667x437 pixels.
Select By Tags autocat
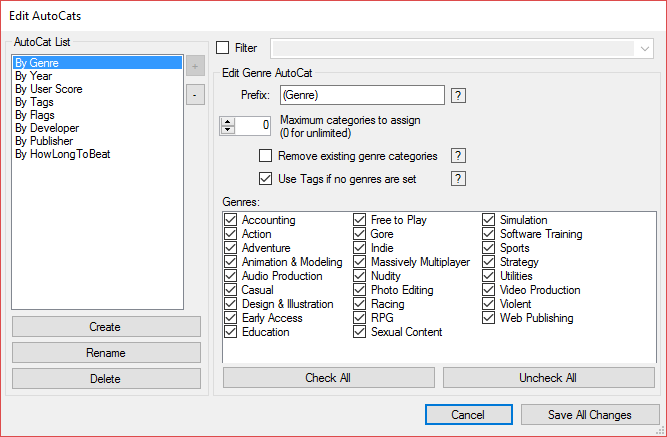pos(97,102)
